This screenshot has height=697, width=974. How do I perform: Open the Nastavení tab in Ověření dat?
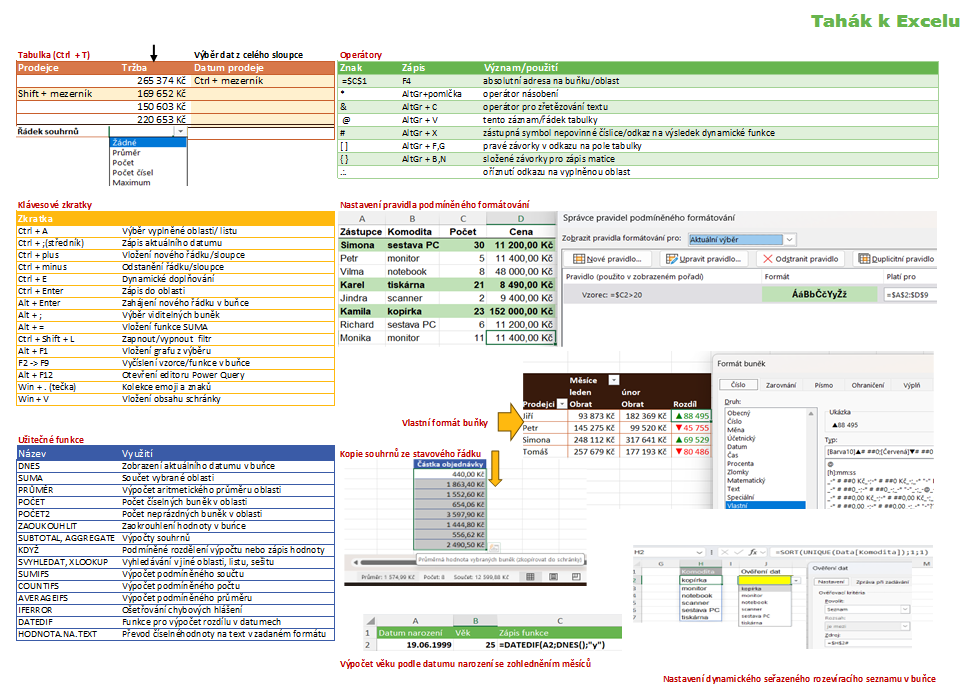[831, 581]
